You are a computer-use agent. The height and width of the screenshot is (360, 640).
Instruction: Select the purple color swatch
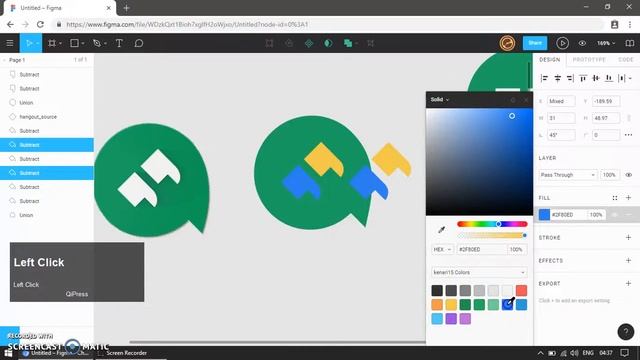click(x=451, y=319)
